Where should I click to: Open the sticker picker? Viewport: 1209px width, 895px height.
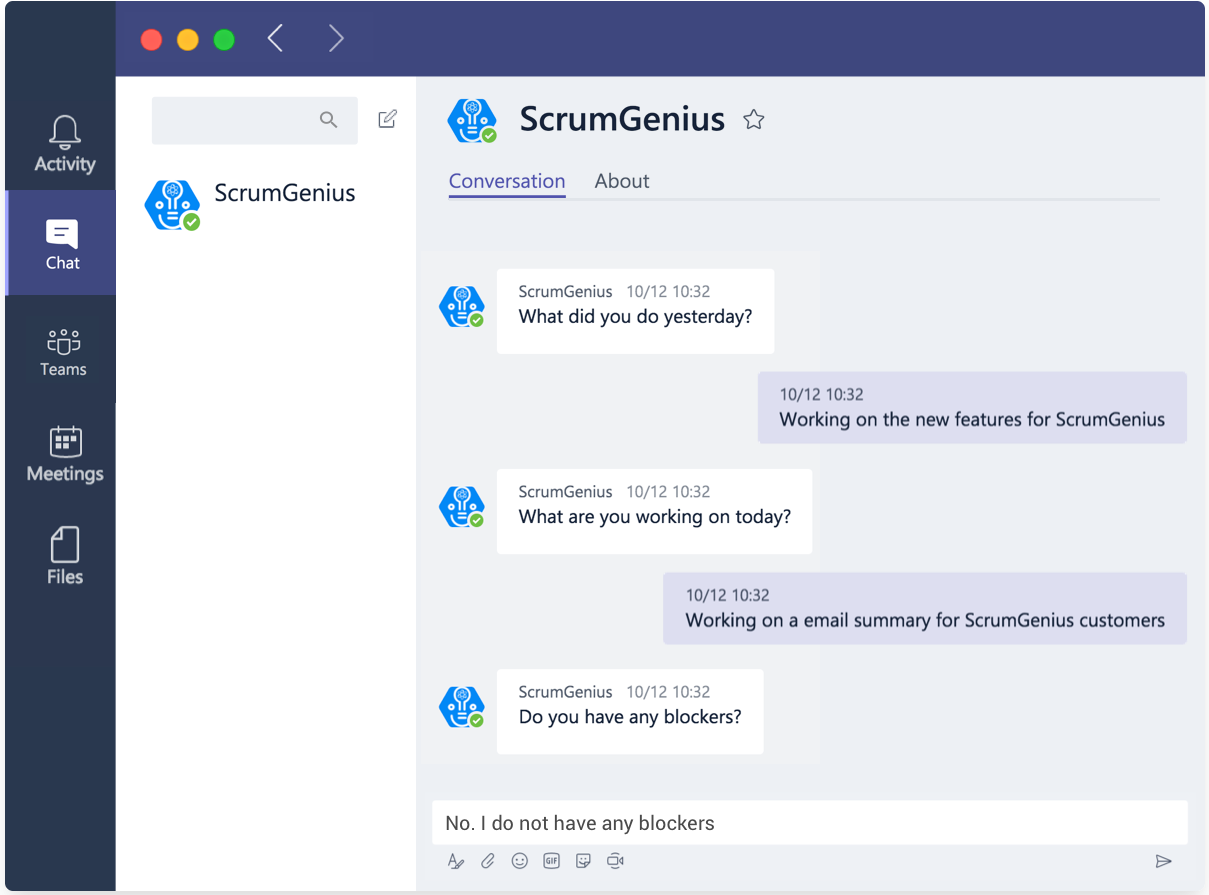583,861
